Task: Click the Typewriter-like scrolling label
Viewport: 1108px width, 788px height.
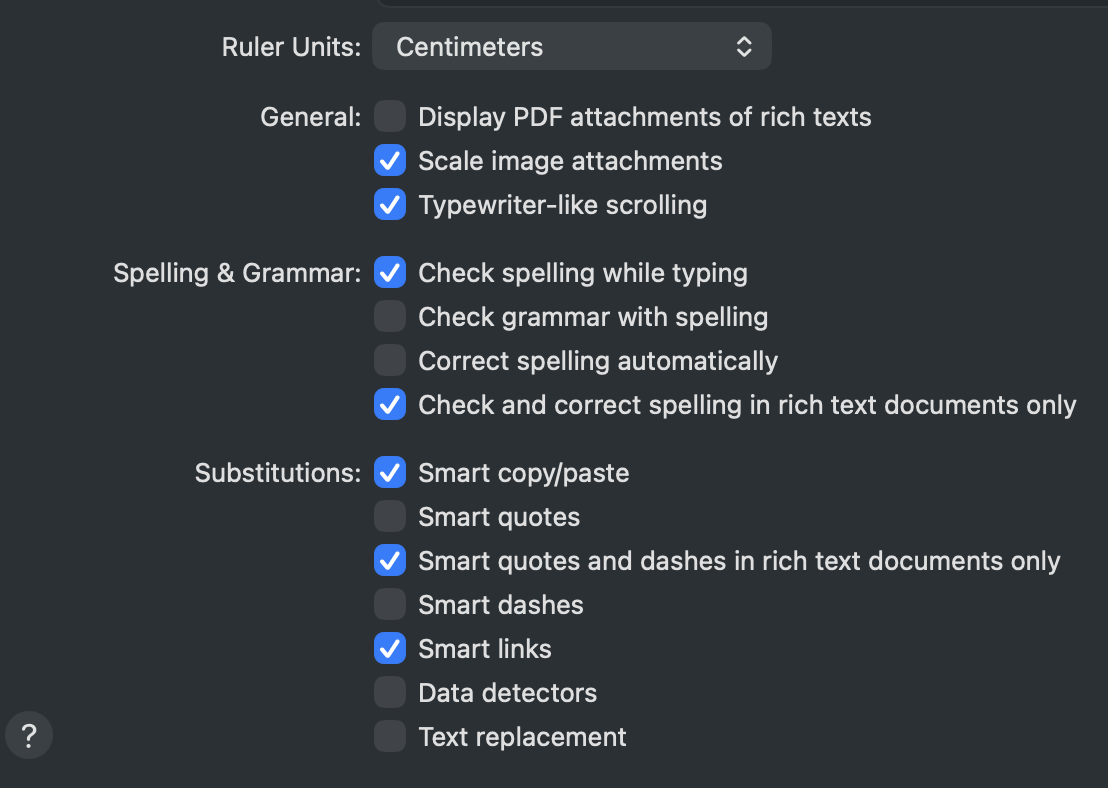Action: coord(562,205)
